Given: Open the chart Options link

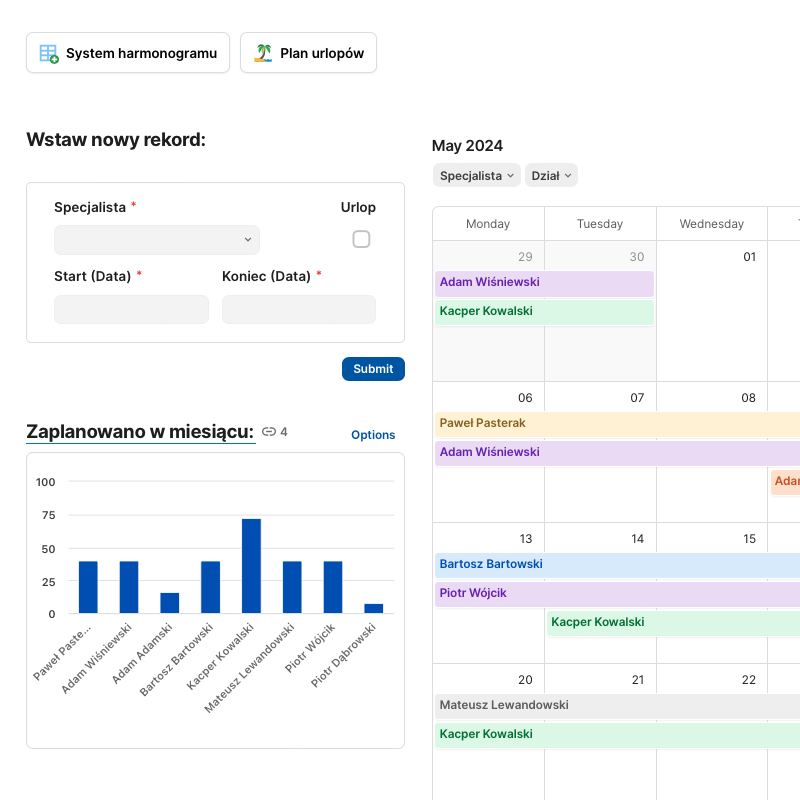Looking at the screenshot, I should tap(373, 435).
